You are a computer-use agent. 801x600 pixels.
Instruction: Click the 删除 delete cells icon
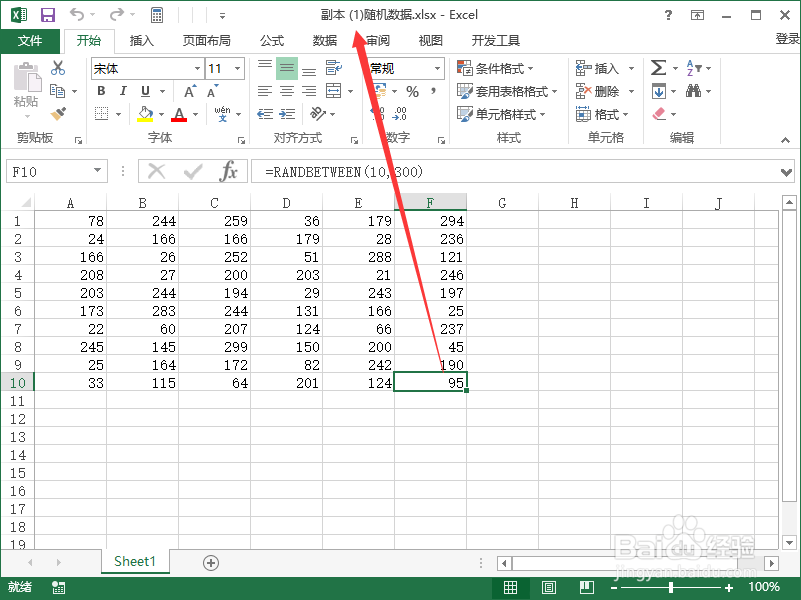coord(580,90)
